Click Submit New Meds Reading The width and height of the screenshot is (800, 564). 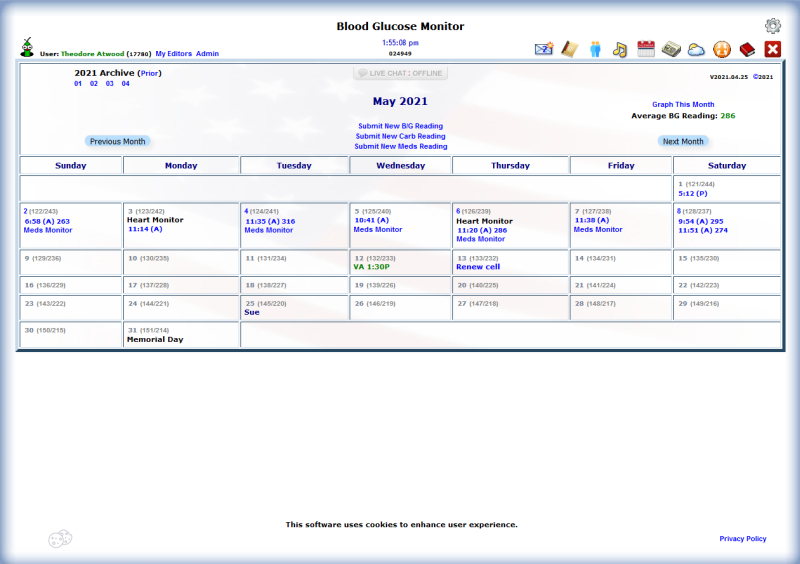pyautogui.click(x=401, y=146)
